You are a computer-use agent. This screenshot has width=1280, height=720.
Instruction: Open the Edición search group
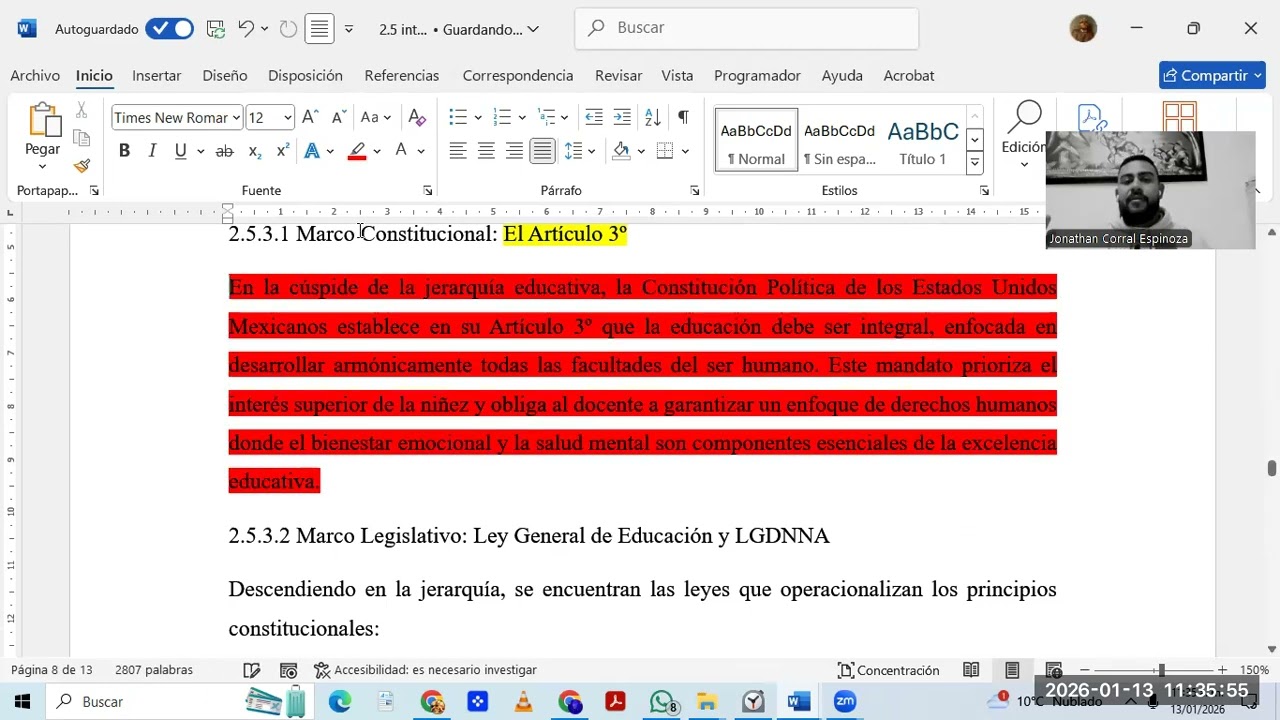click(x=1024, y=135)
